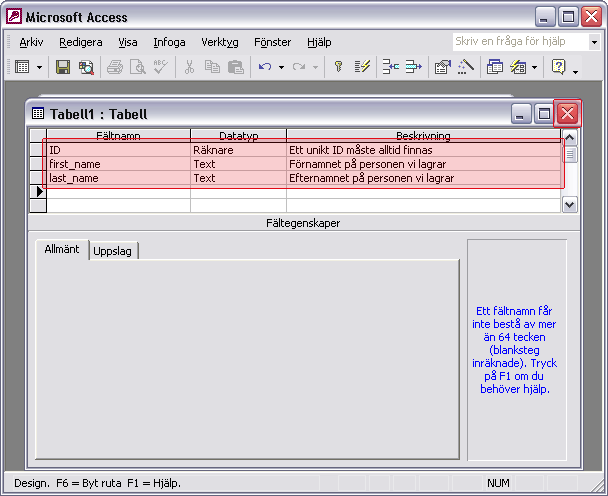This screenshot has height=496, width=608.
Task: Click the Save icon in the toolbar
Action: [62, 67]
